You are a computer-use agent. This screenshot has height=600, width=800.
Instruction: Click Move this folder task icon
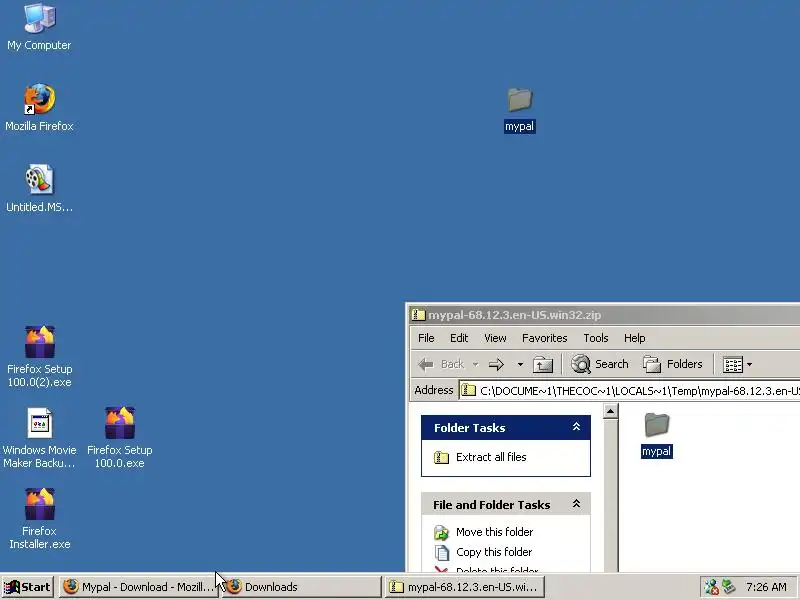(441, 533)
